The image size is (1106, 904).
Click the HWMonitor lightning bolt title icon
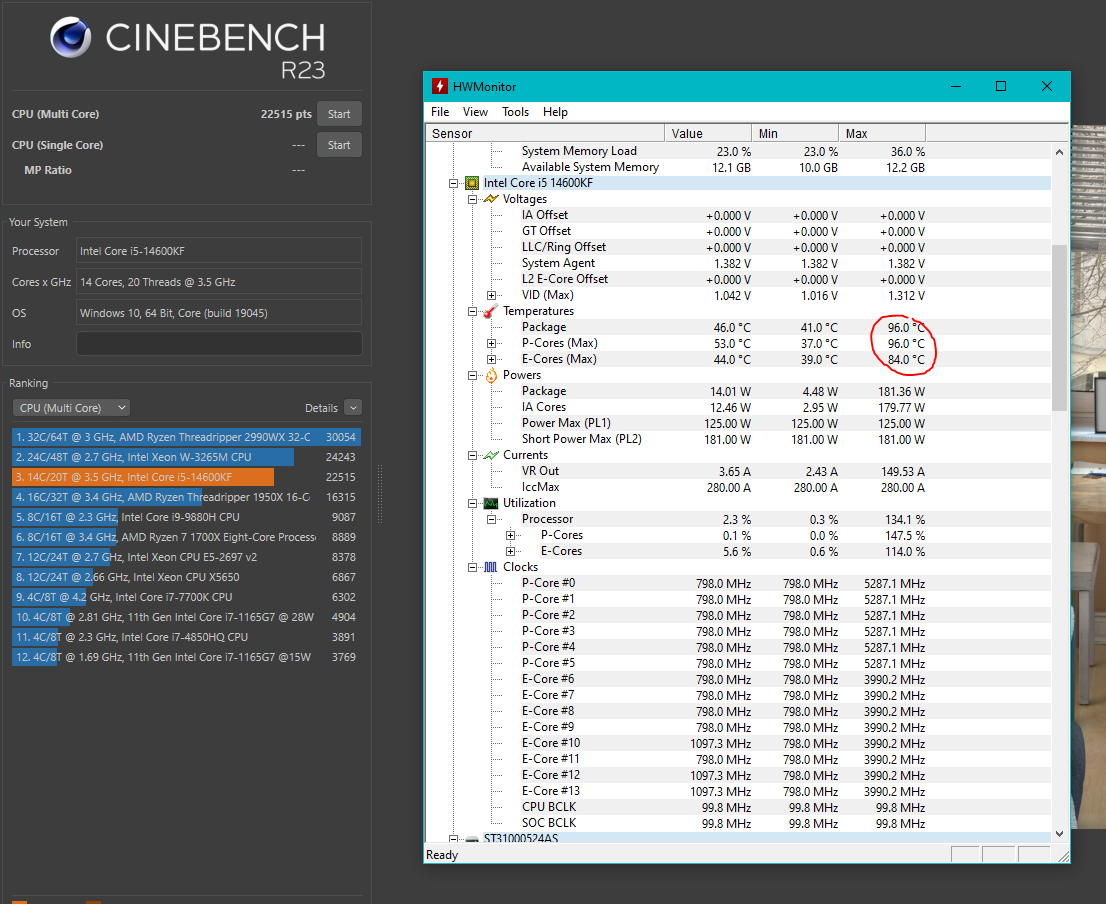click(439, 86)
